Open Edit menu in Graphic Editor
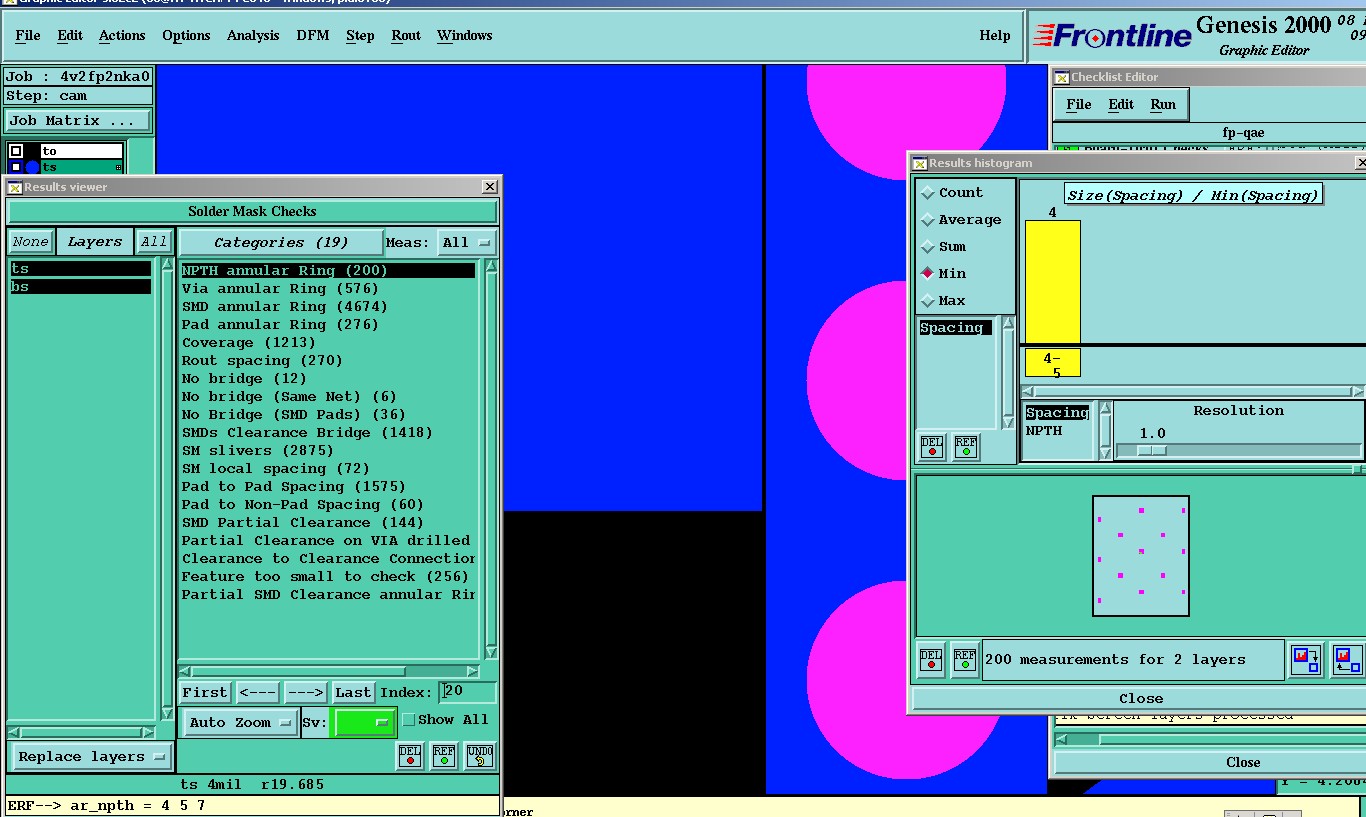Viewport: 1366px width, 817px height. click(70, 35)
